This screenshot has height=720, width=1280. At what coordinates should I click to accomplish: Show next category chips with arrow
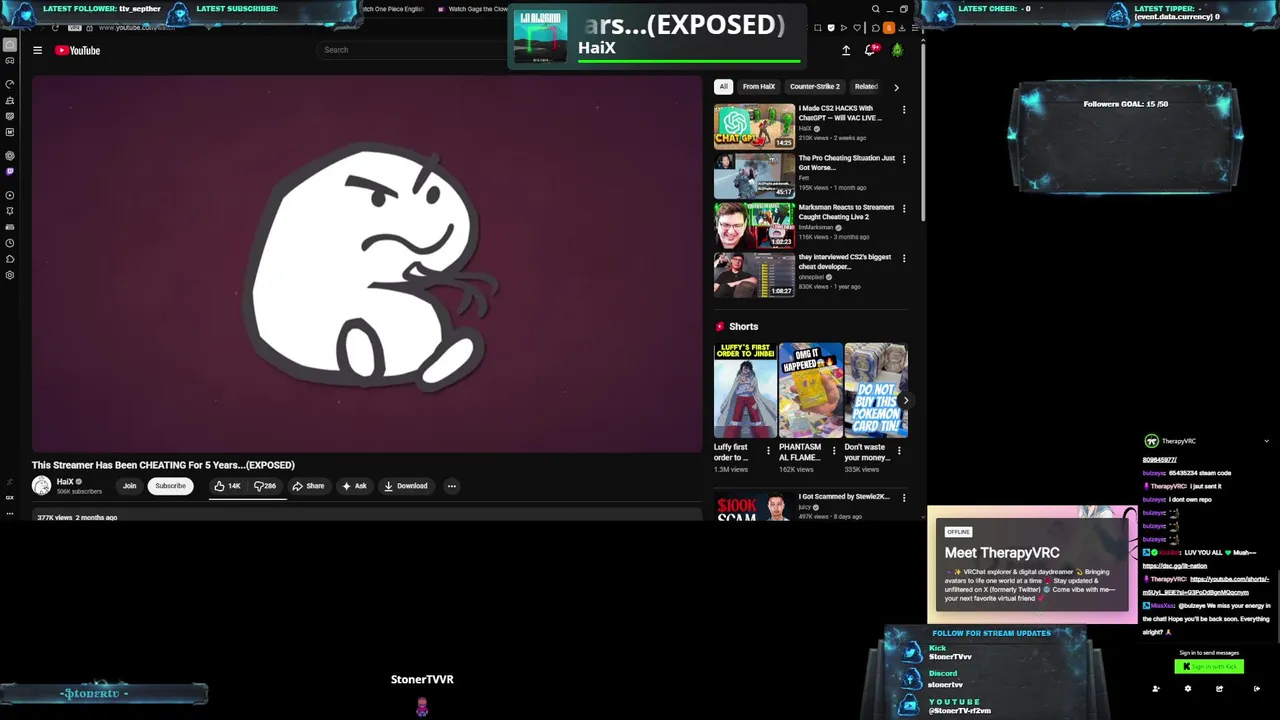[x=896, y=87]
